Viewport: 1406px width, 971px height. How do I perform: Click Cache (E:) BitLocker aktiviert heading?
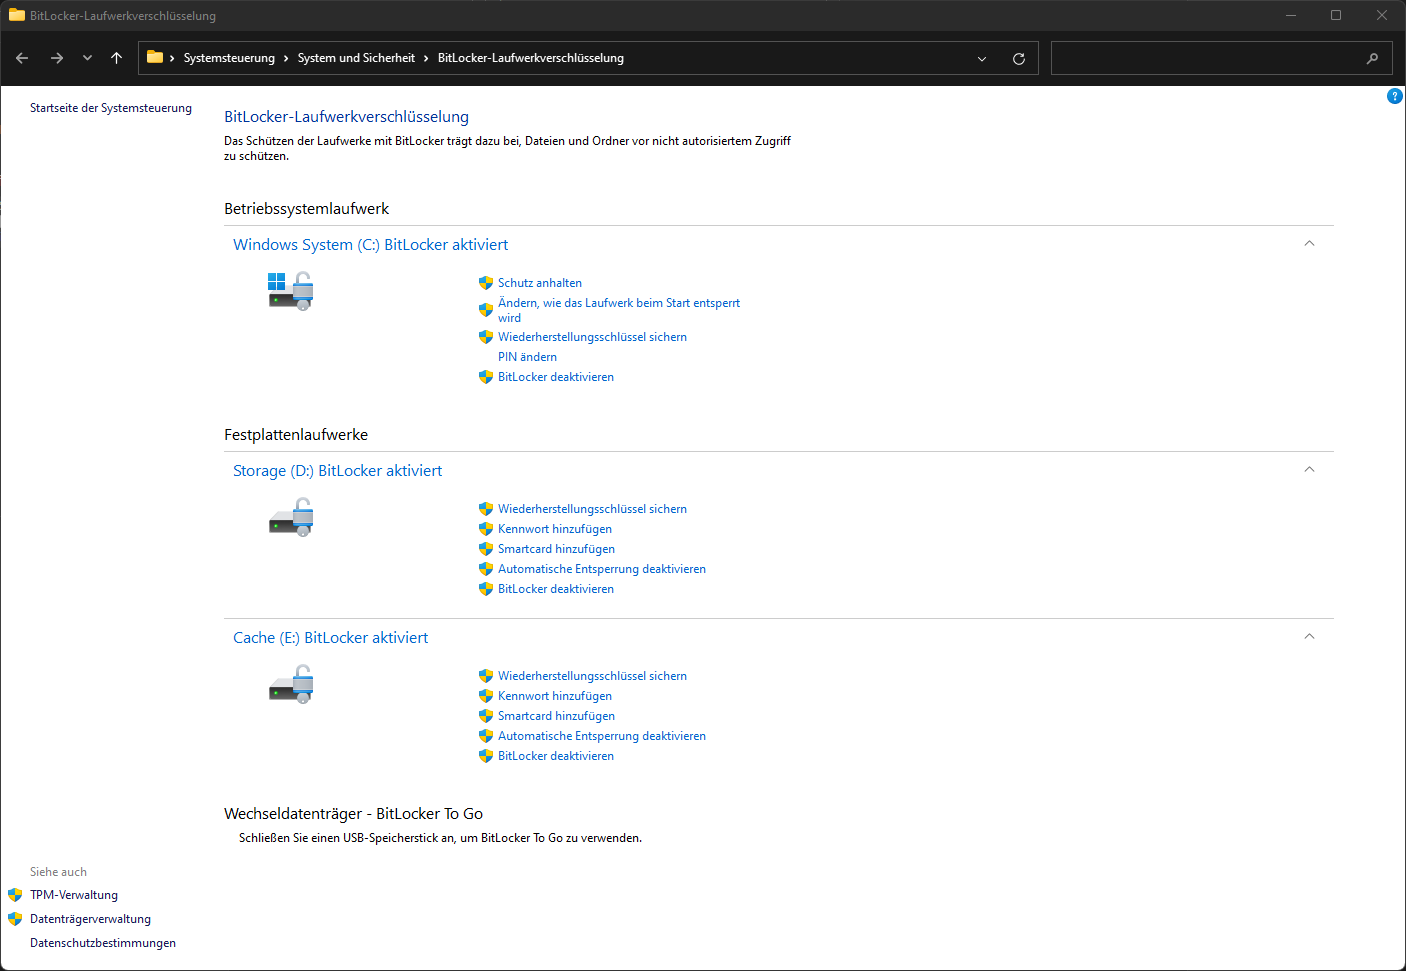[330, 638]
